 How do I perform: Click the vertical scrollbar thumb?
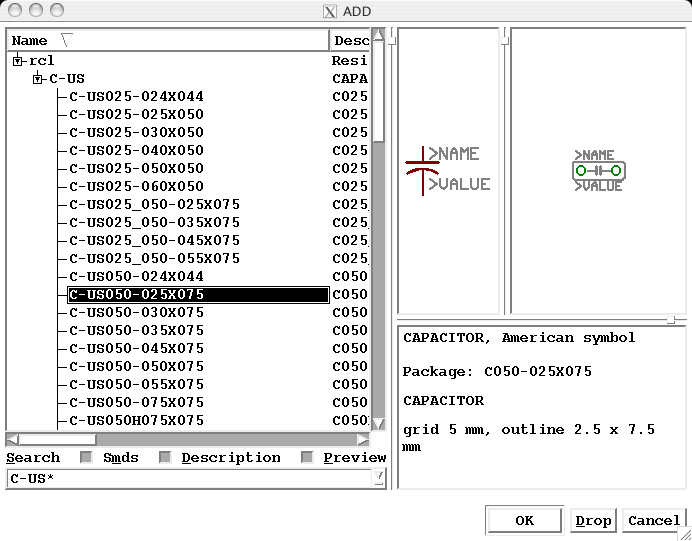pos(379,92)
